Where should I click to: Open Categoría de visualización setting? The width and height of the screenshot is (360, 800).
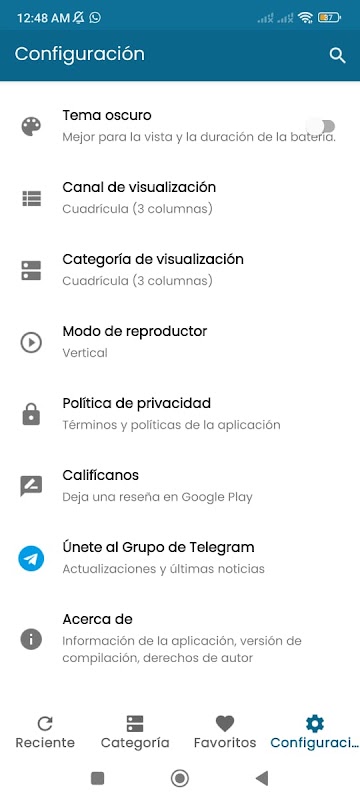(180, 270)
